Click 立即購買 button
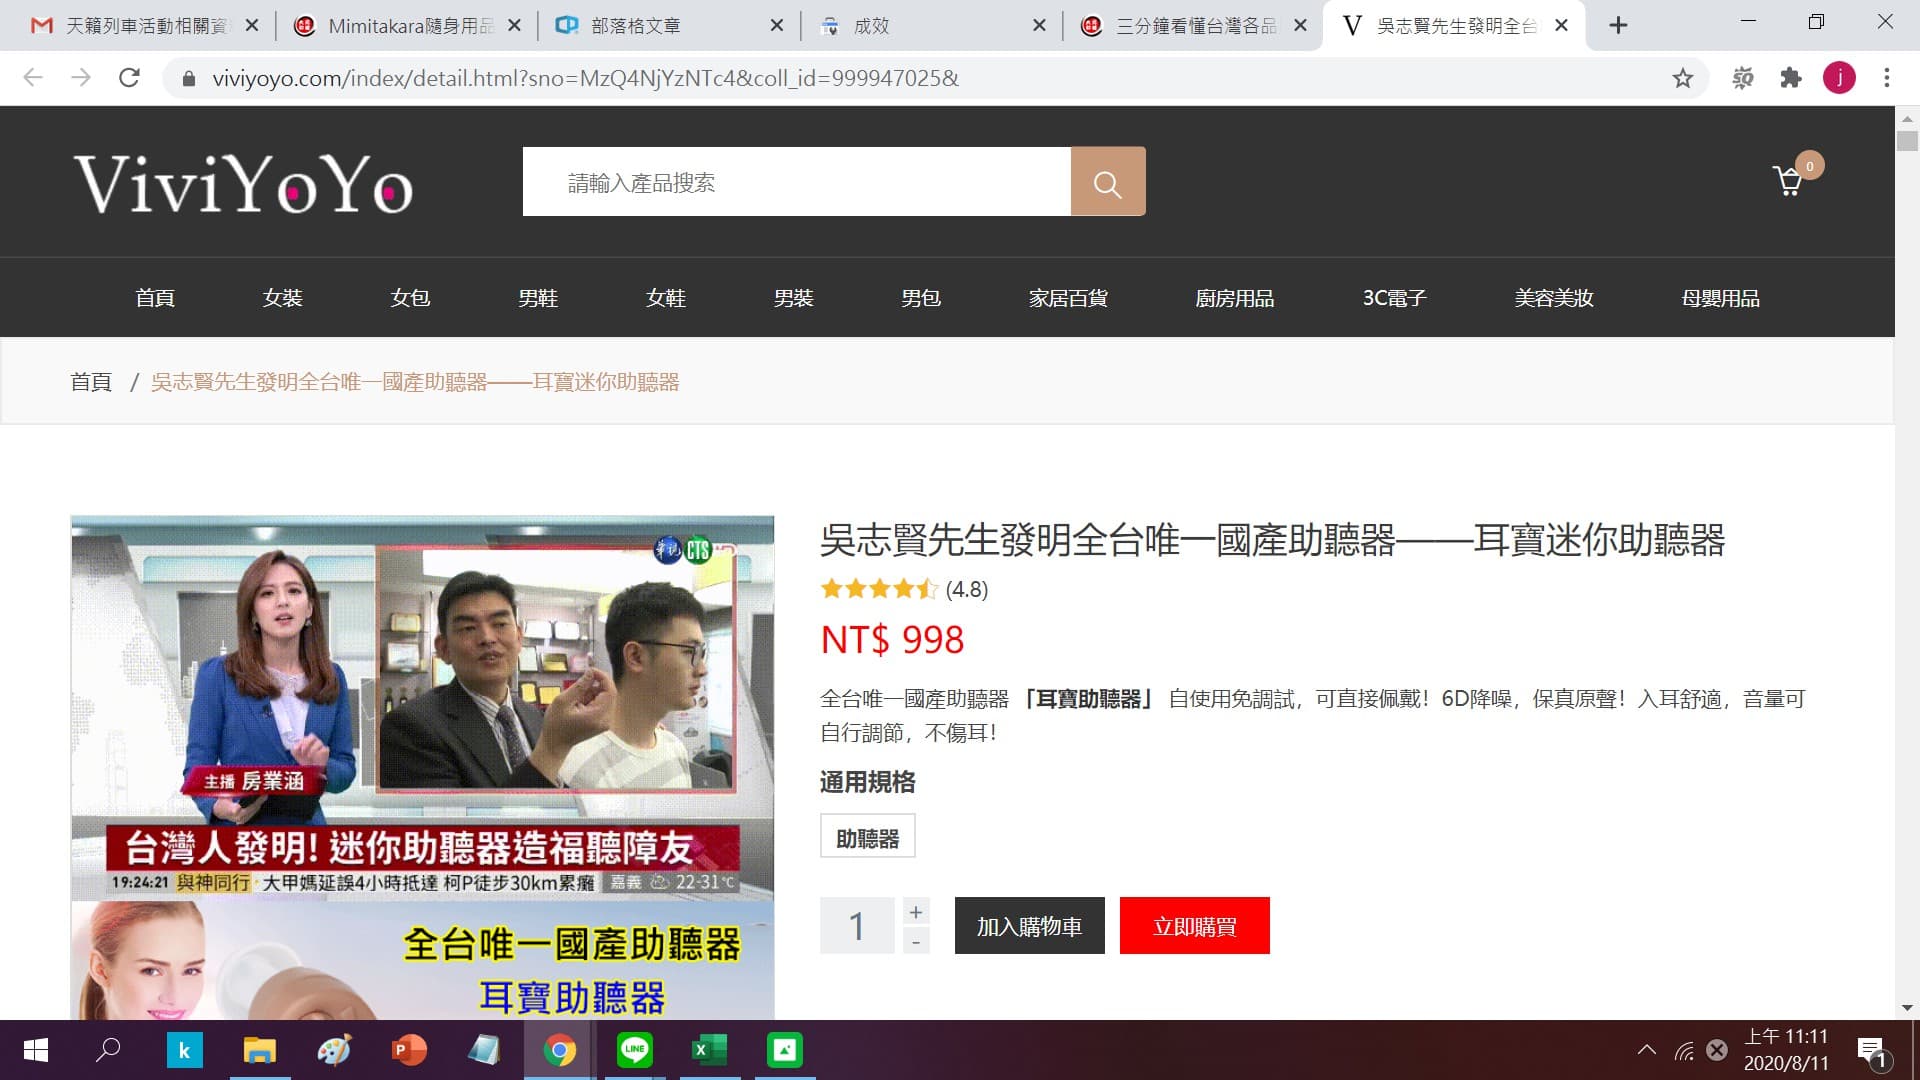1920x1080 pixels. [x=1194, y=926]
